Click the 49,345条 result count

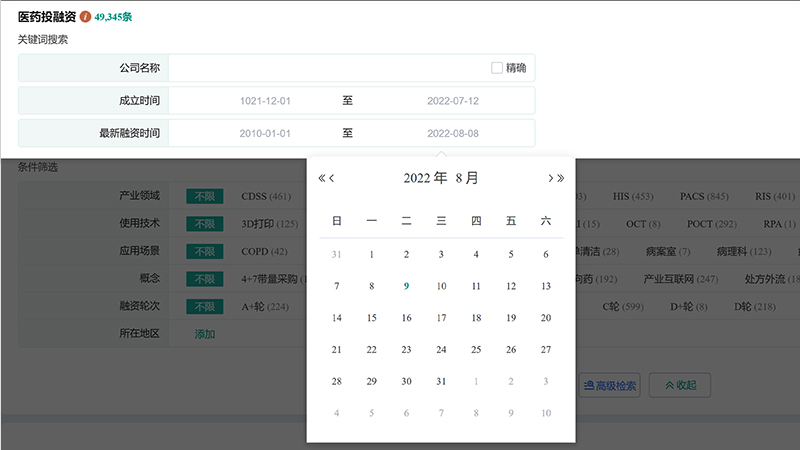tap(113, 17)
